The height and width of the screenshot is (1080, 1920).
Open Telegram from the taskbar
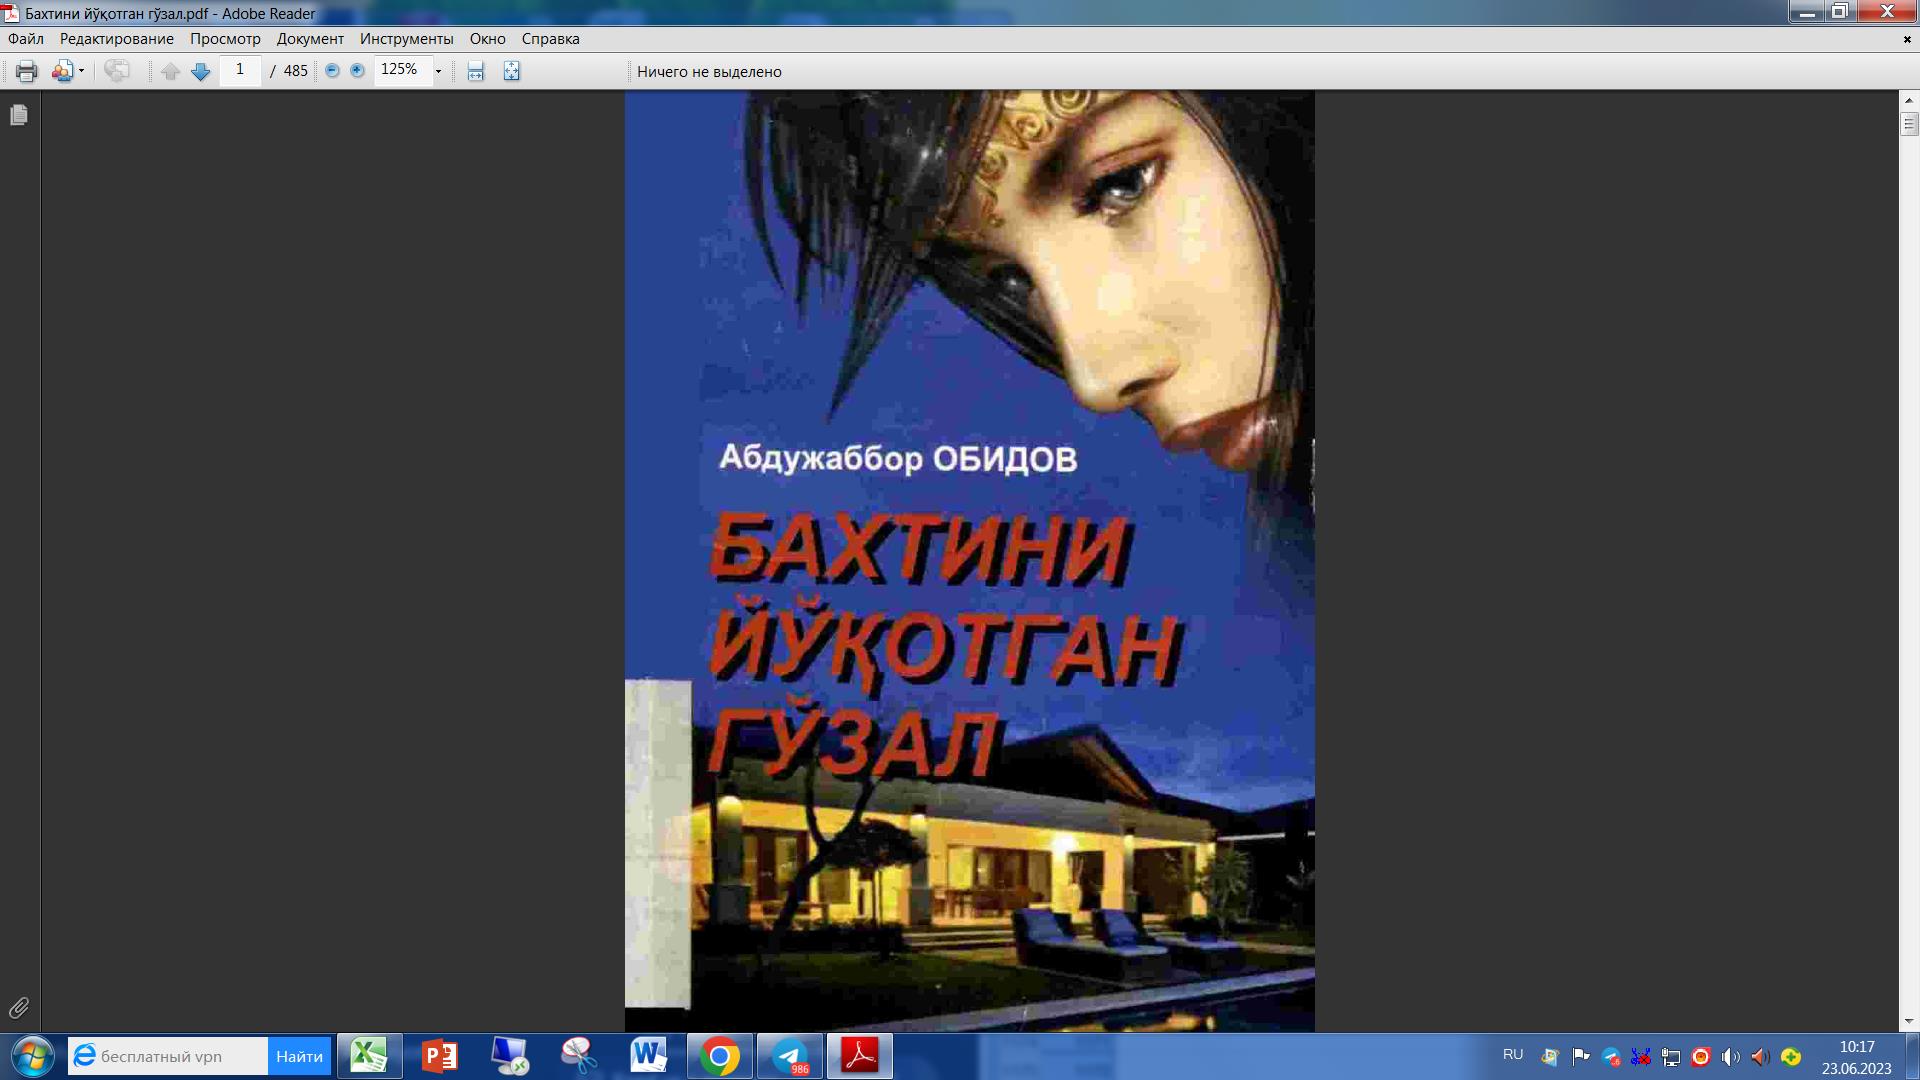pos(790,1056)
